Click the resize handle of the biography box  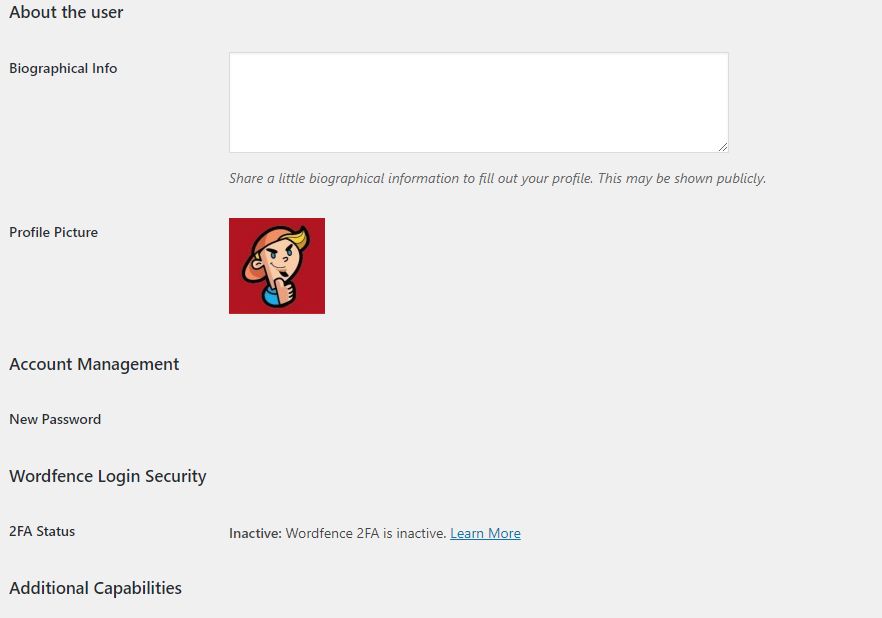(722, 146)
